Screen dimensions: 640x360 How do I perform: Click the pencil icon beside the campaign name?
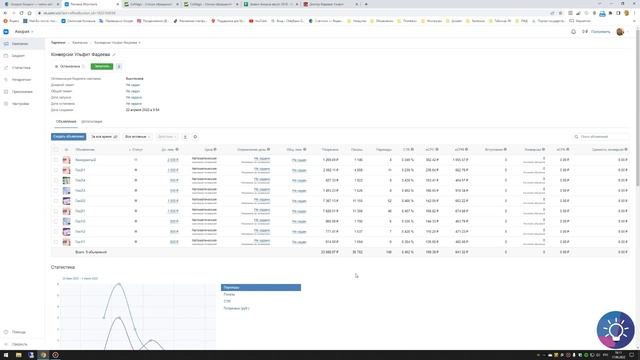[114, 55]
